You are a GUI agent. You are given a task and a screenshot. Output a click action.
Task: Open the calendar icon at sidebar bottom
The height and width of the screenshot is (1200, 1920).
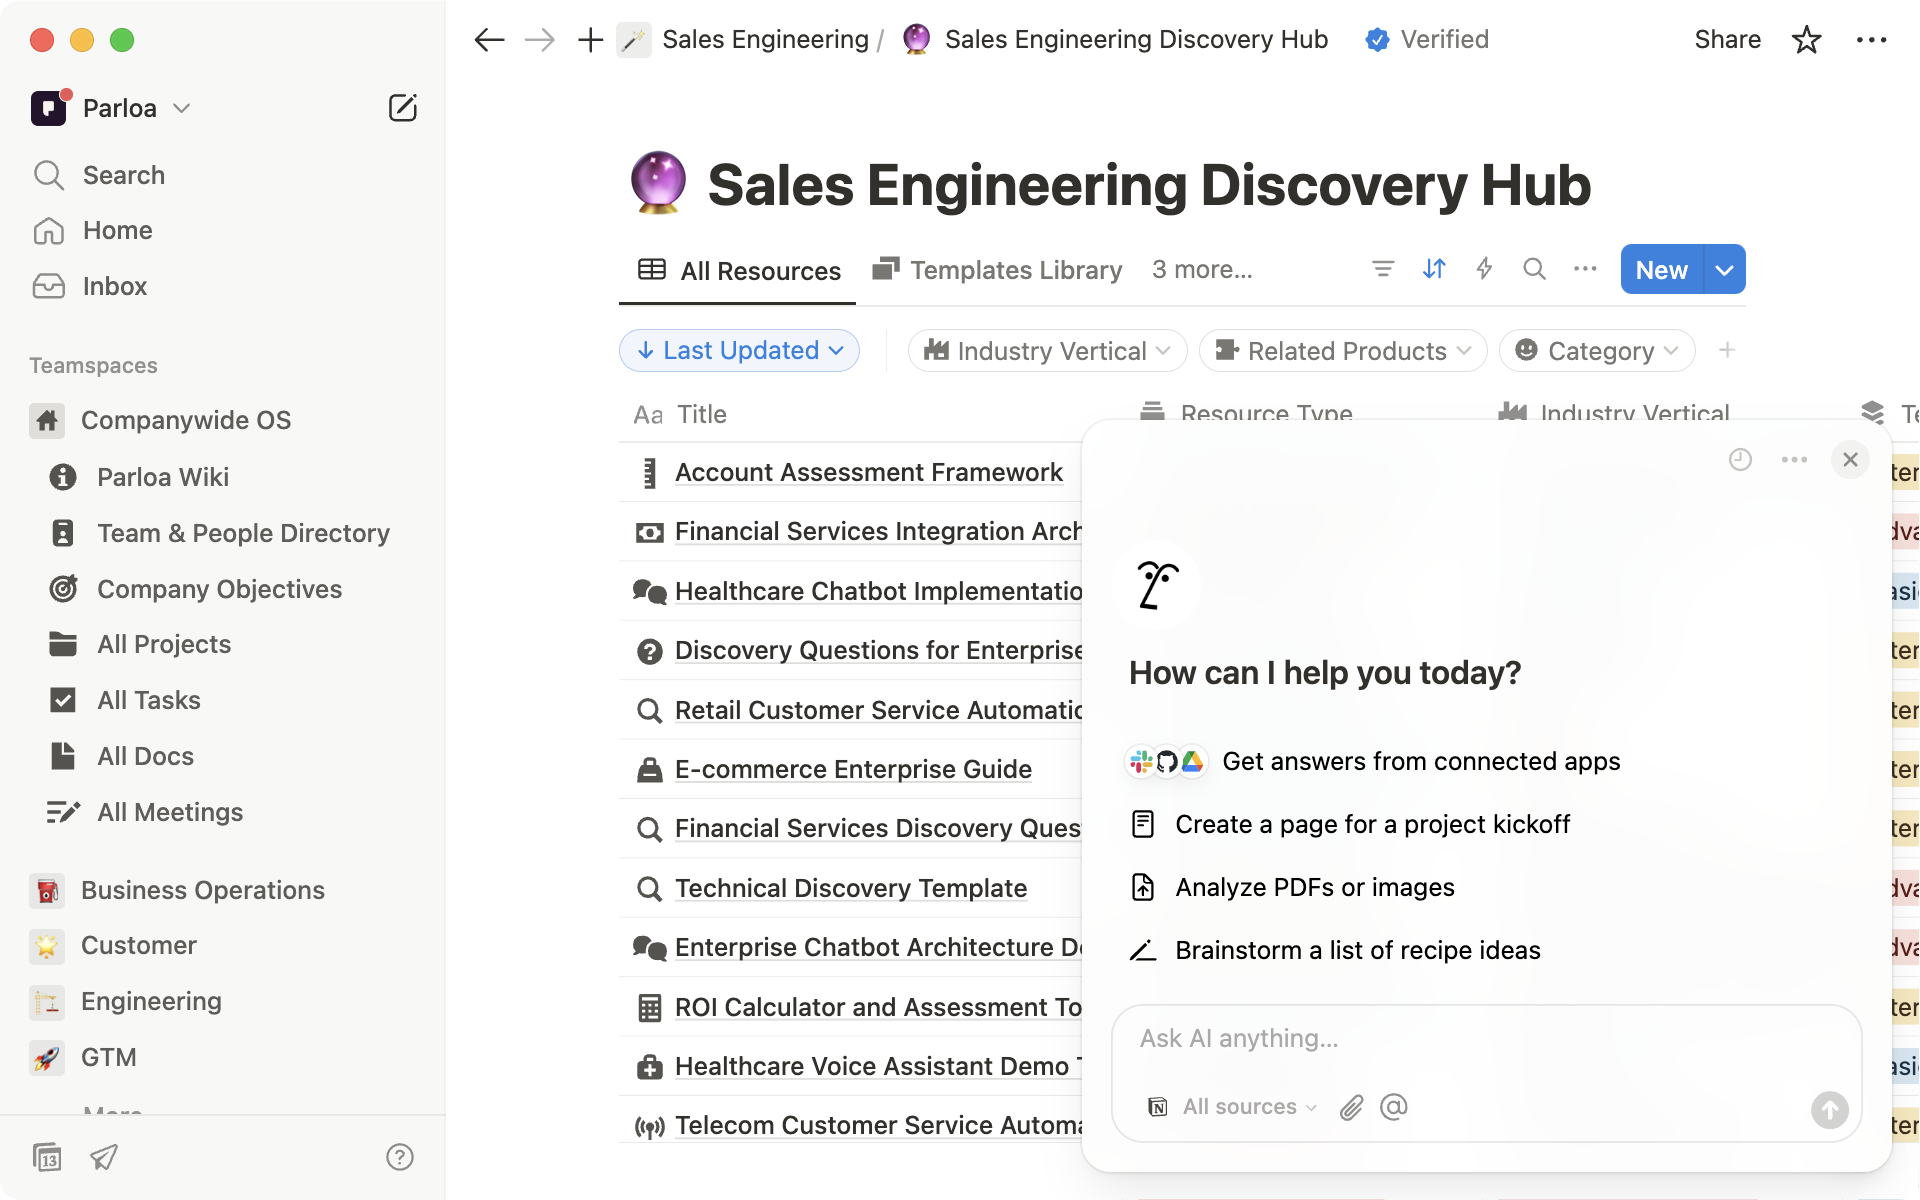click(47, 1157)
